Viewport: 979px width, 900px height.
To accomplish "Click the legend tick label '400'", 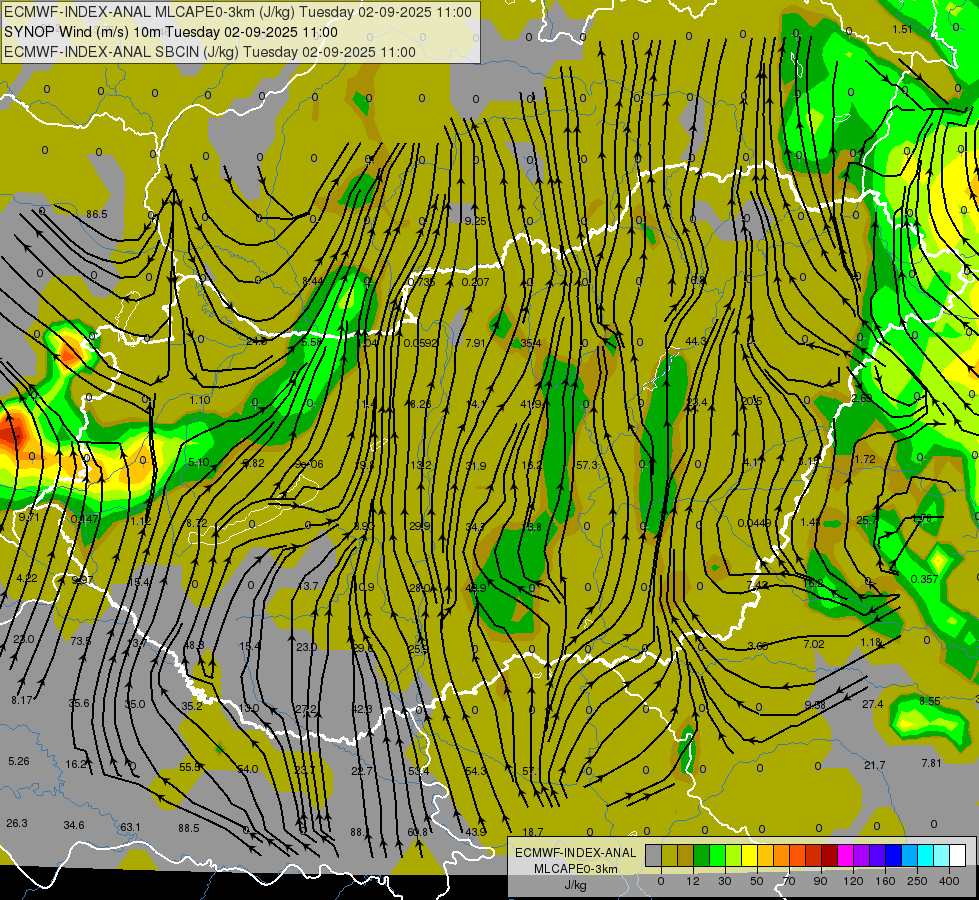I will [x=949, y=881].
